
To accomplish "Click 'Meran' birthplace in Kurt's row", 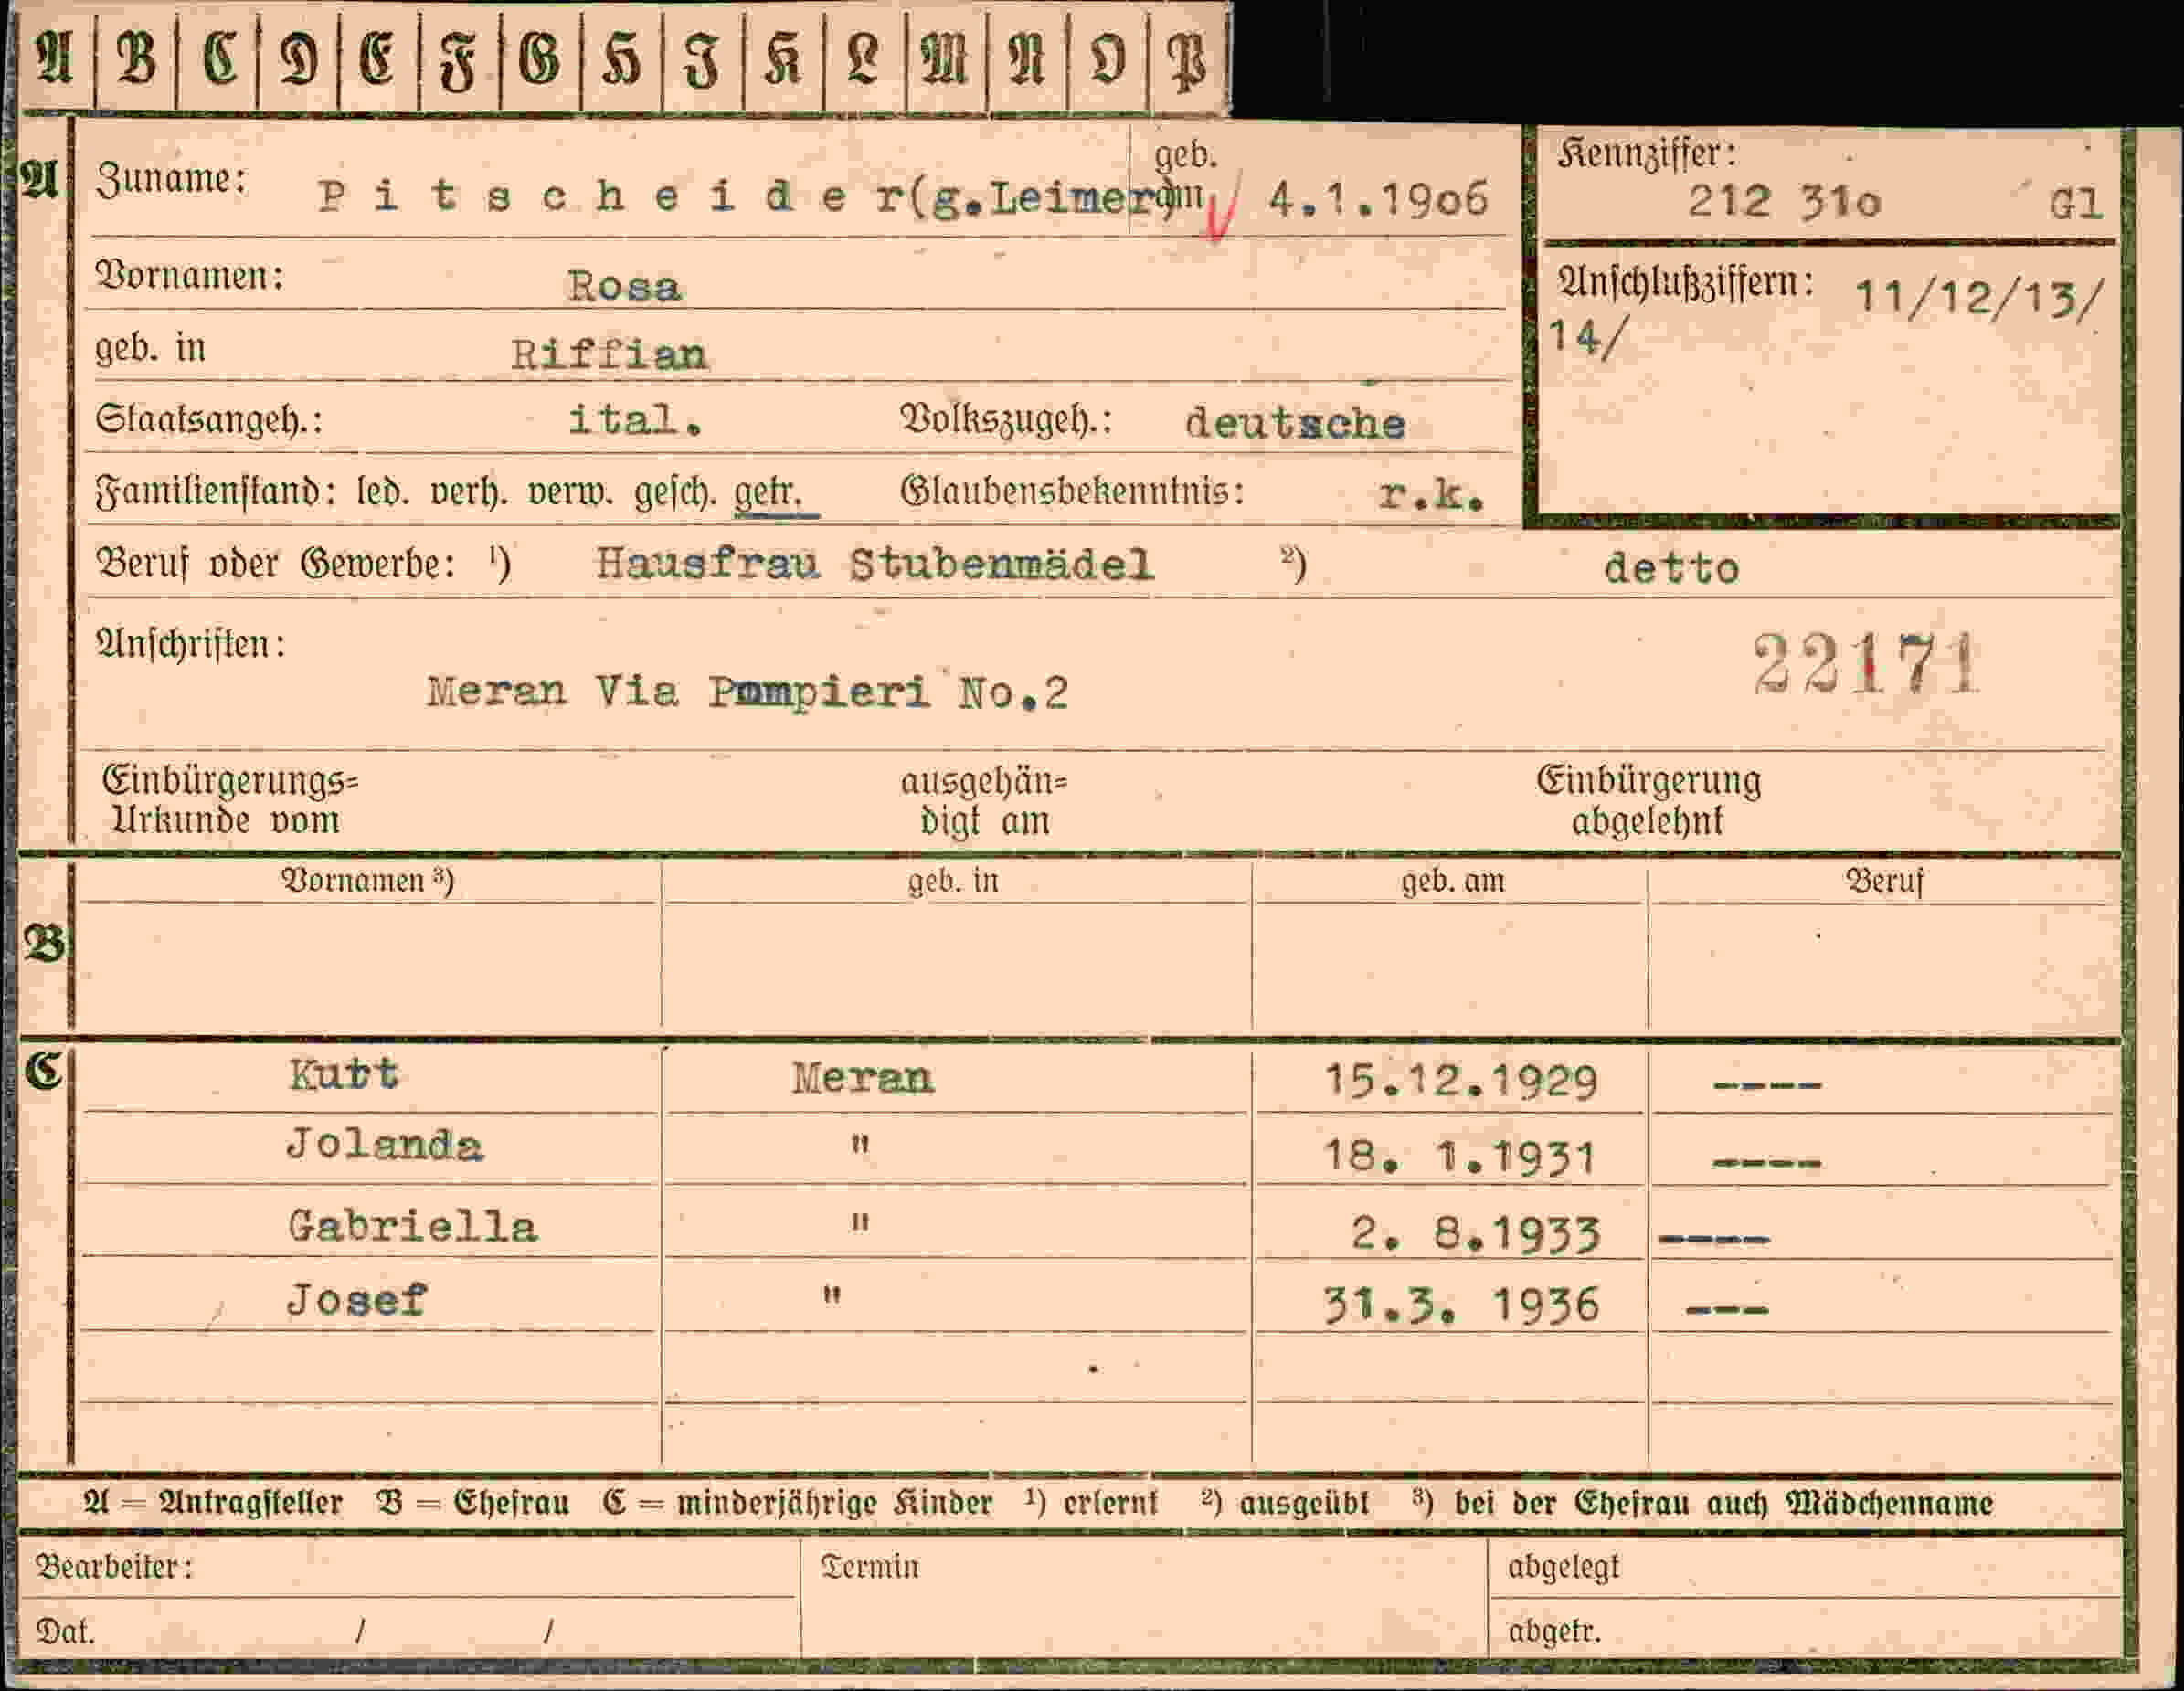I will tap(862, 1078).
